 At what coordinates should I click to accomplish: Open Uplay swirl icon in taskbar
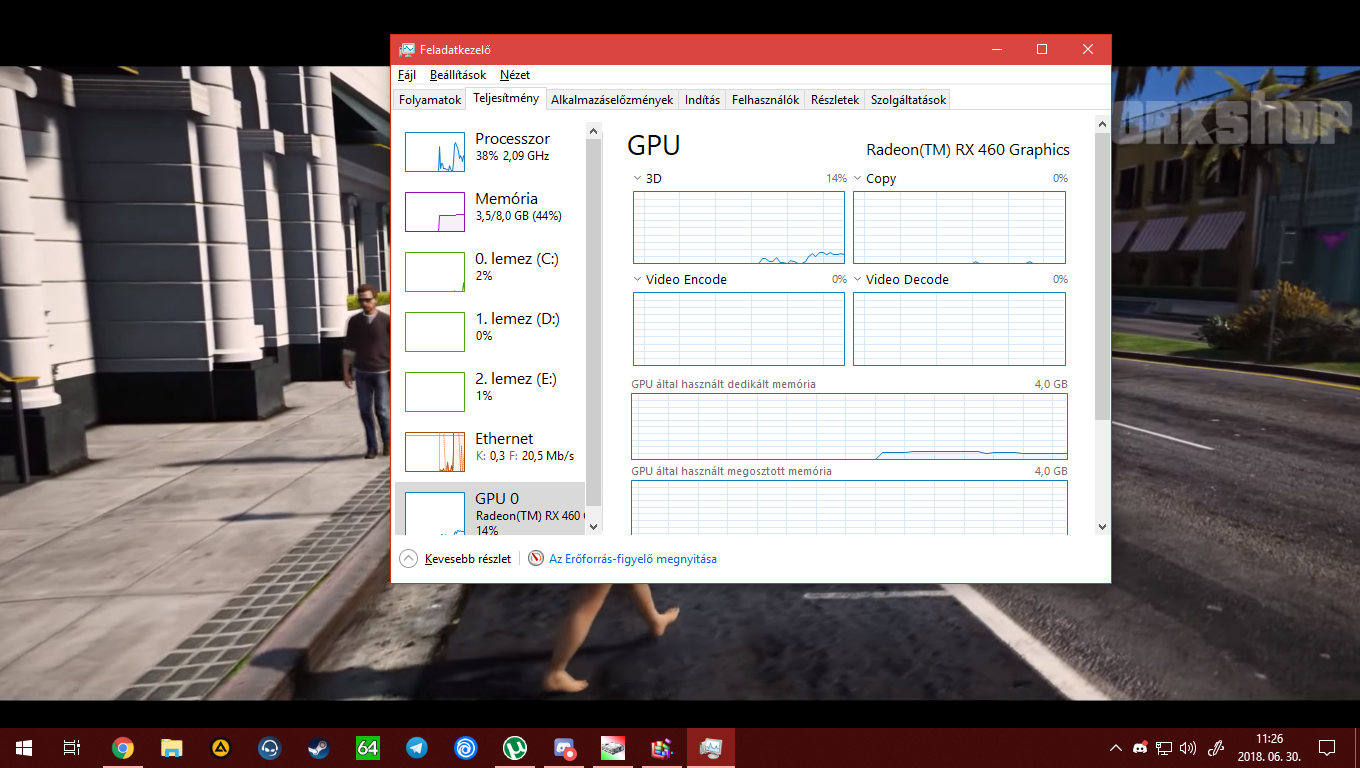(466, 748)
